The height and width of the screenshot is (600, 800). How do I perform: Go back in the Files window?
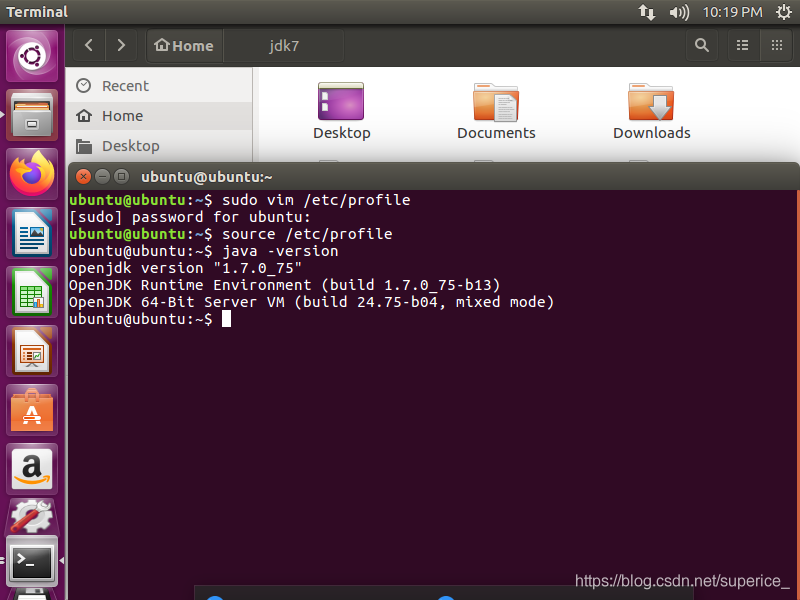click(x=89, y=45)
